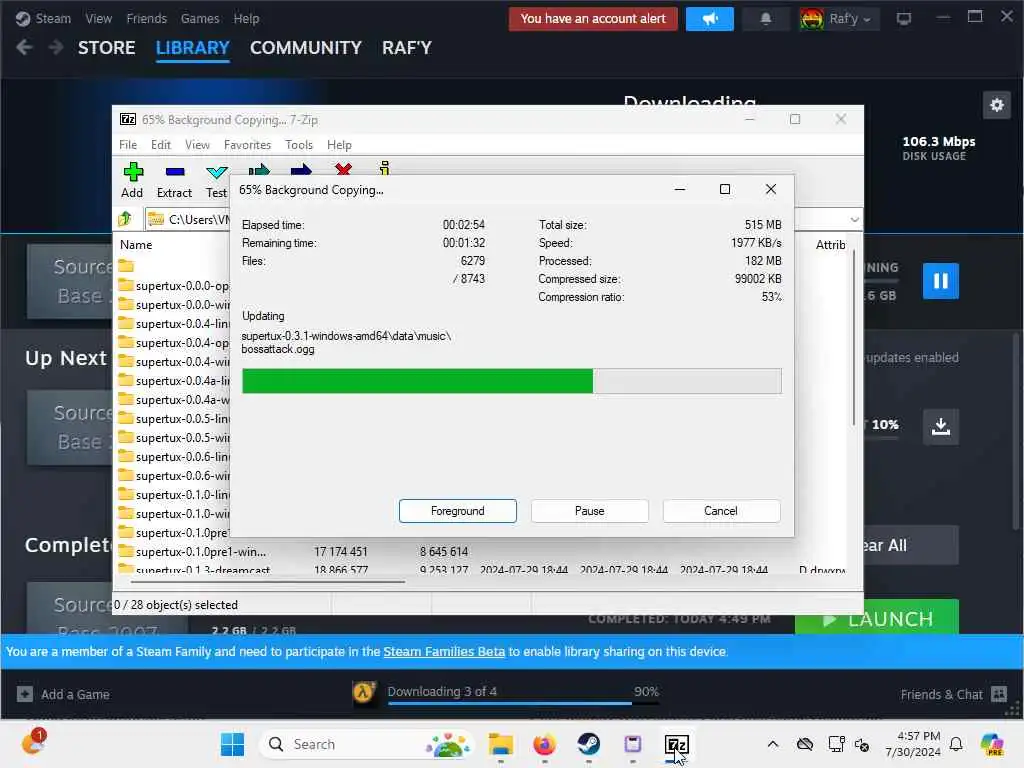
Task: Open 7-Zip Tools menu
Action: (x=299, y=145)
